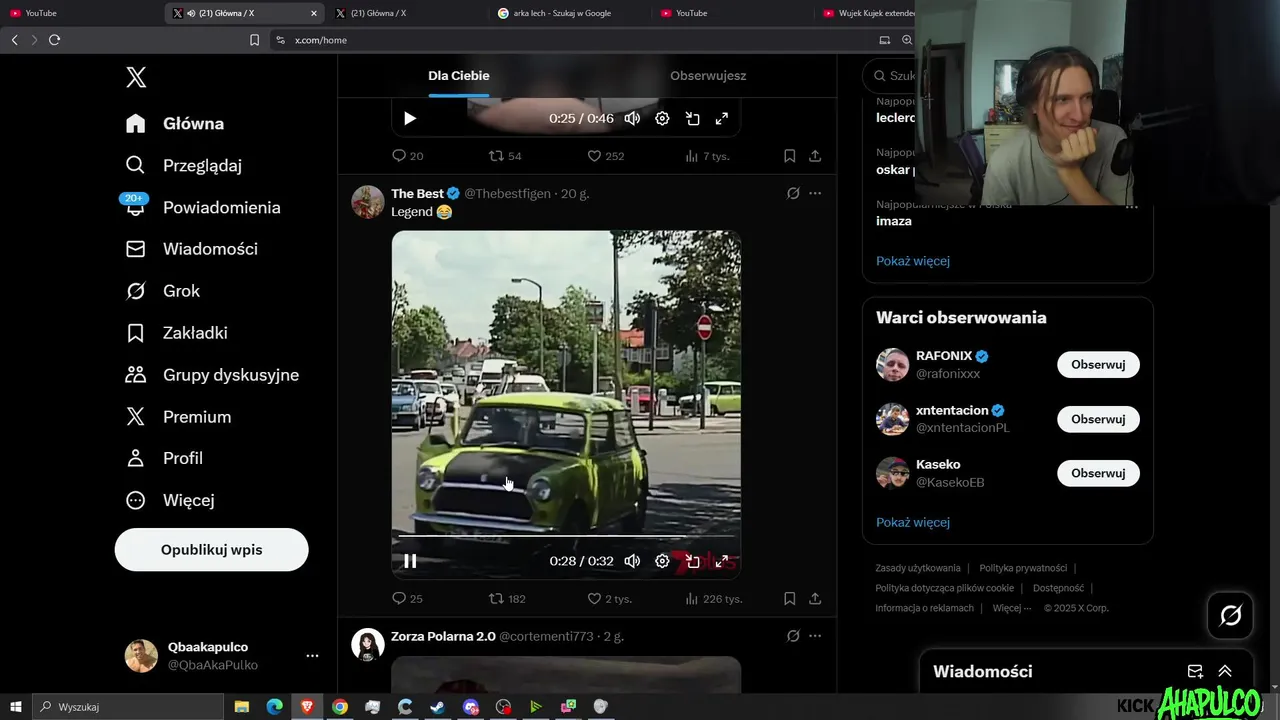Pause the Mr. Bean car video
This screenshot has width=1280, height=720.
coord(410,561)
